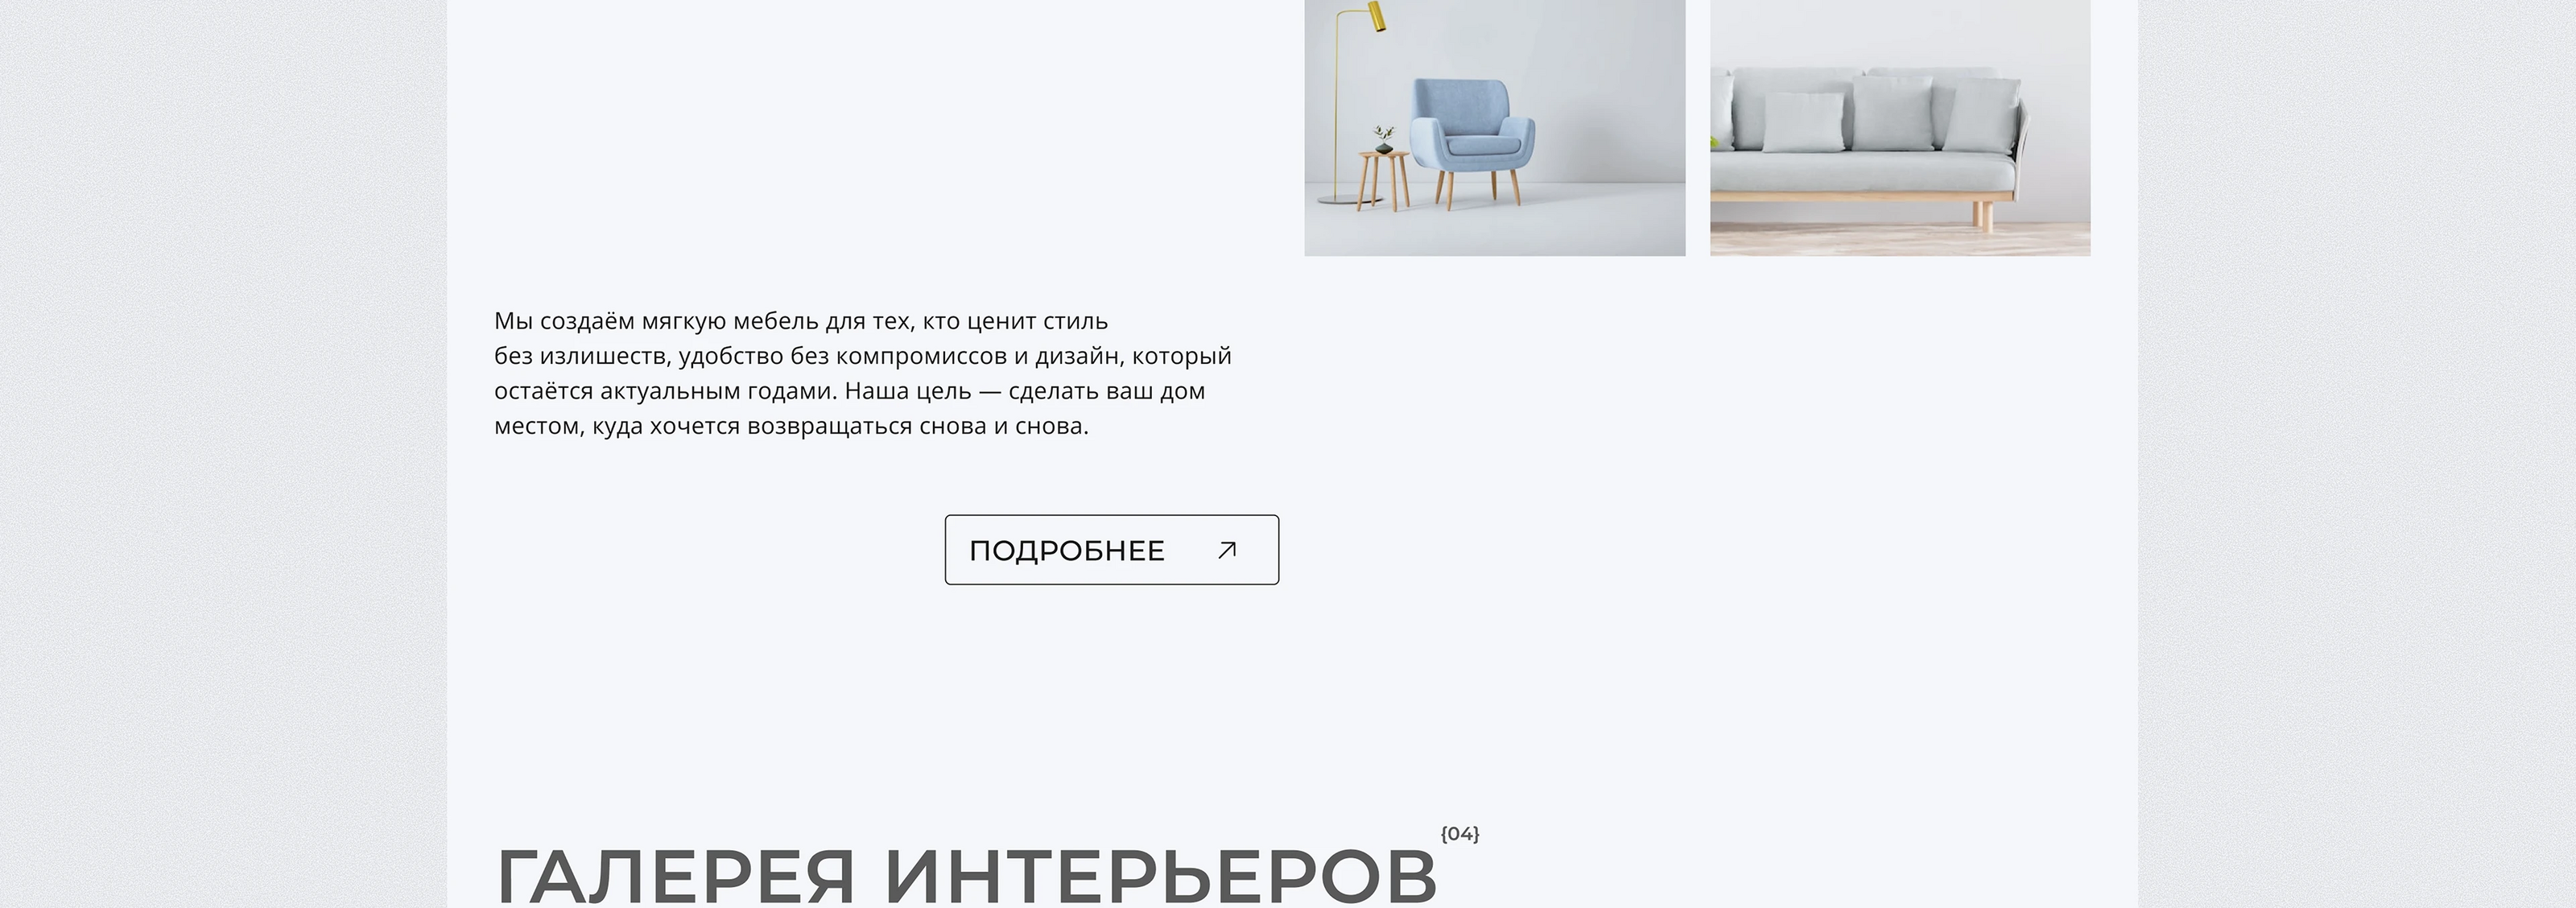Image resolution: width=2576 pixels, height=908 pixels.
Task: Click the wooden leg of the sofa
Action: (x=1981, y=216)
